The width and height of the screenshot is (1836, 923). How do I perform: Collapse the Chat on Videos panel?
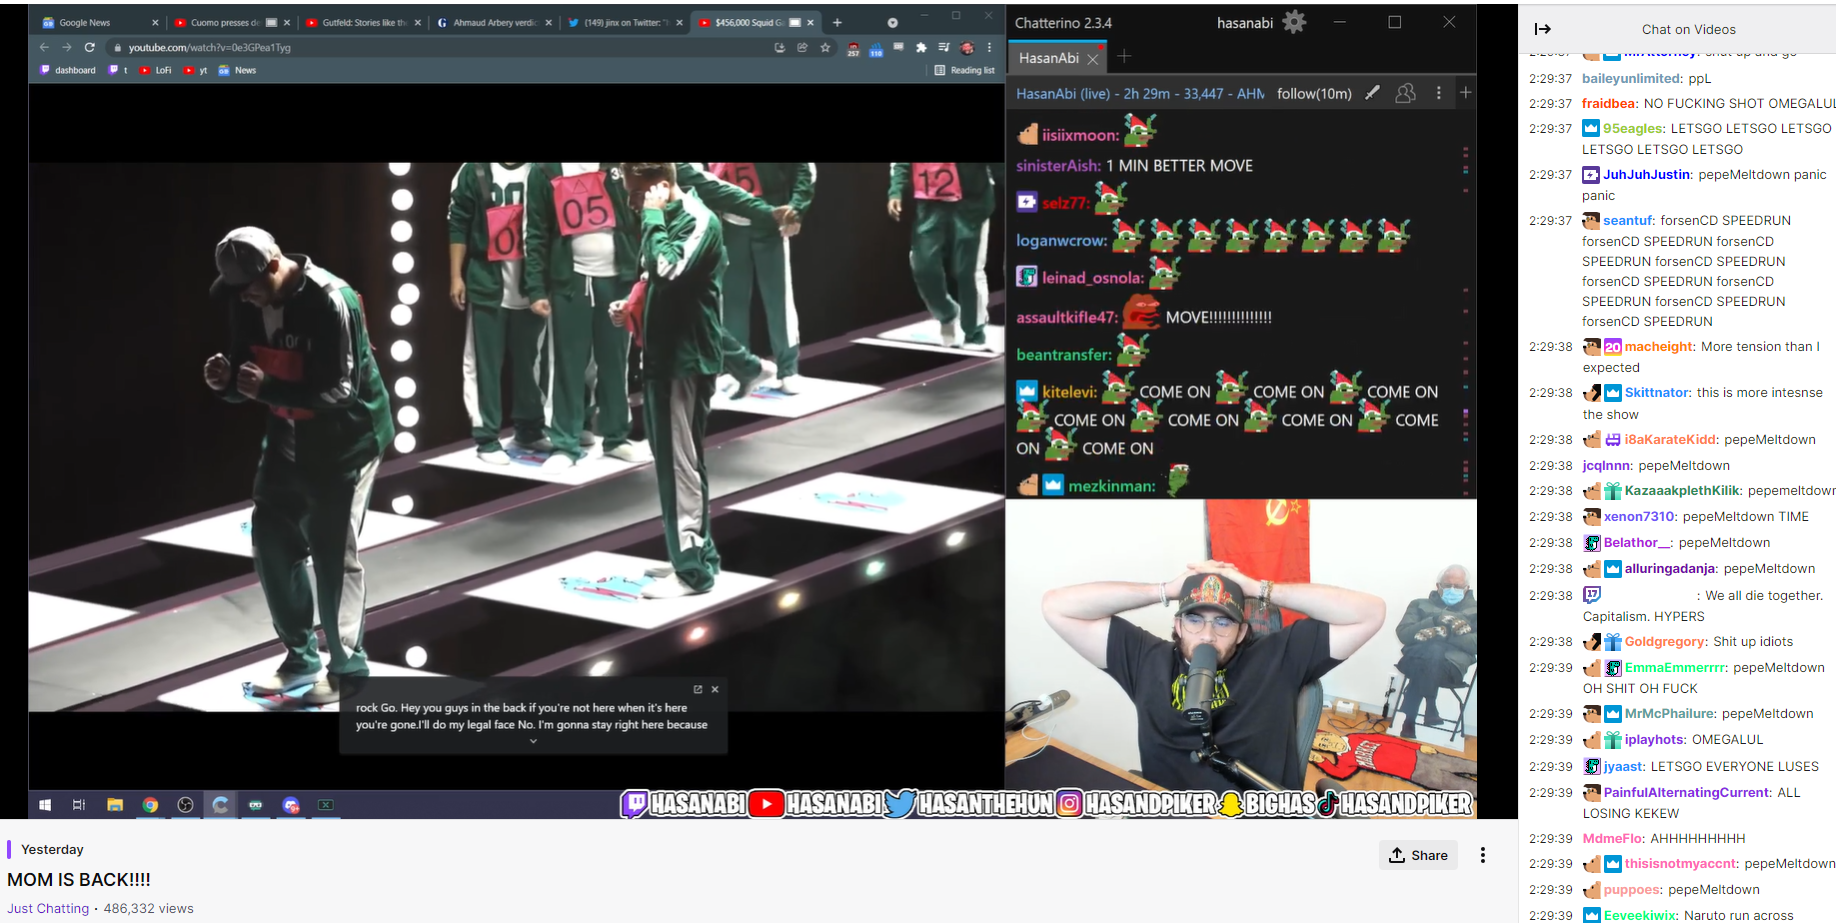pyautogui.click(x=1542, y=29)
